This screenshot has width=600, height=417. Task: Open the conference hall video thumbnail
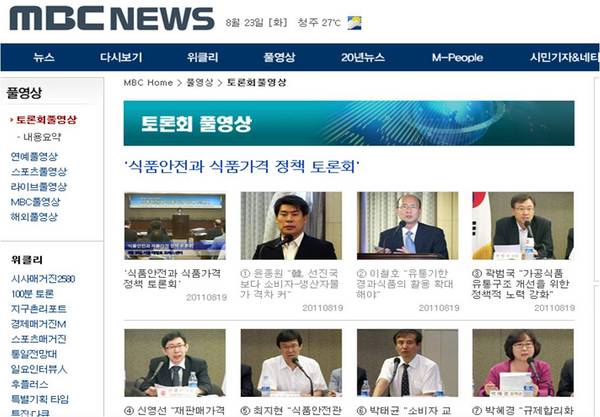pyautogui.click(x=175, y=226)
